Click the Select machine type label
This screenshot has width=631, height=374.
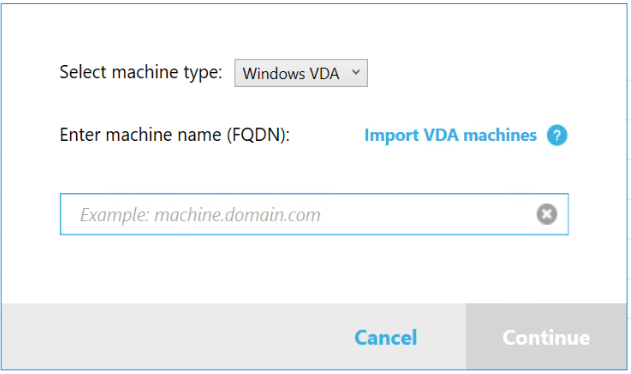141,72
